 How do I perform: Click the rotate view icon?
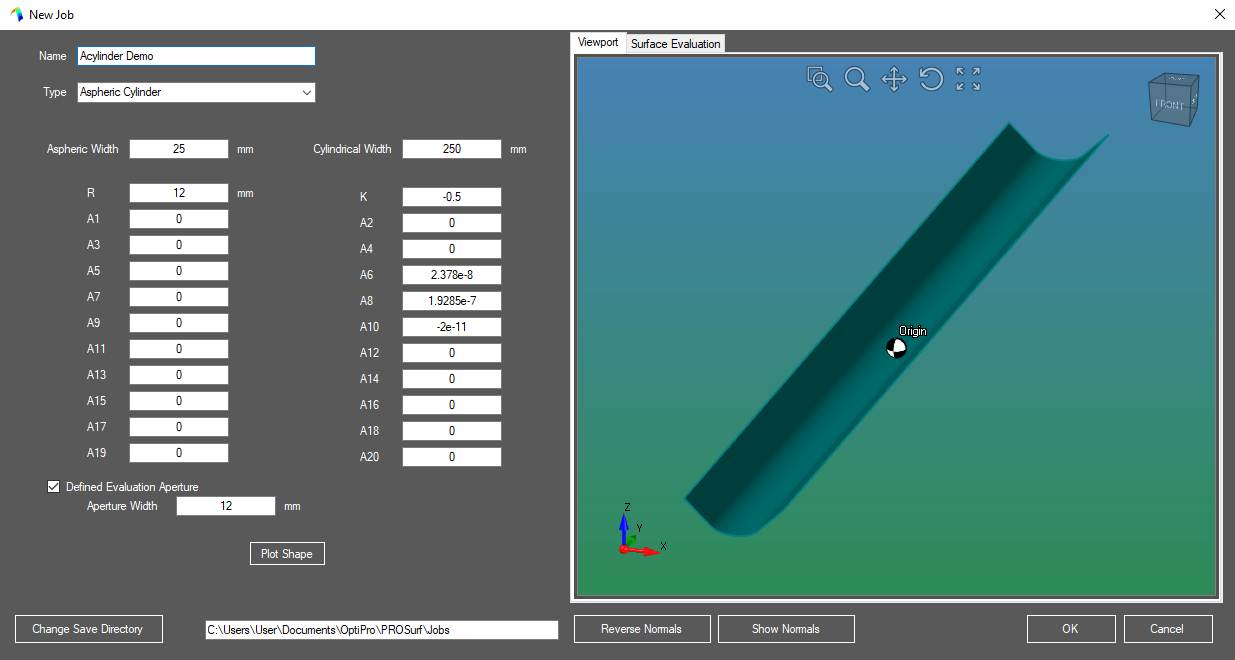pyautogui.click(x=931, y=80)
